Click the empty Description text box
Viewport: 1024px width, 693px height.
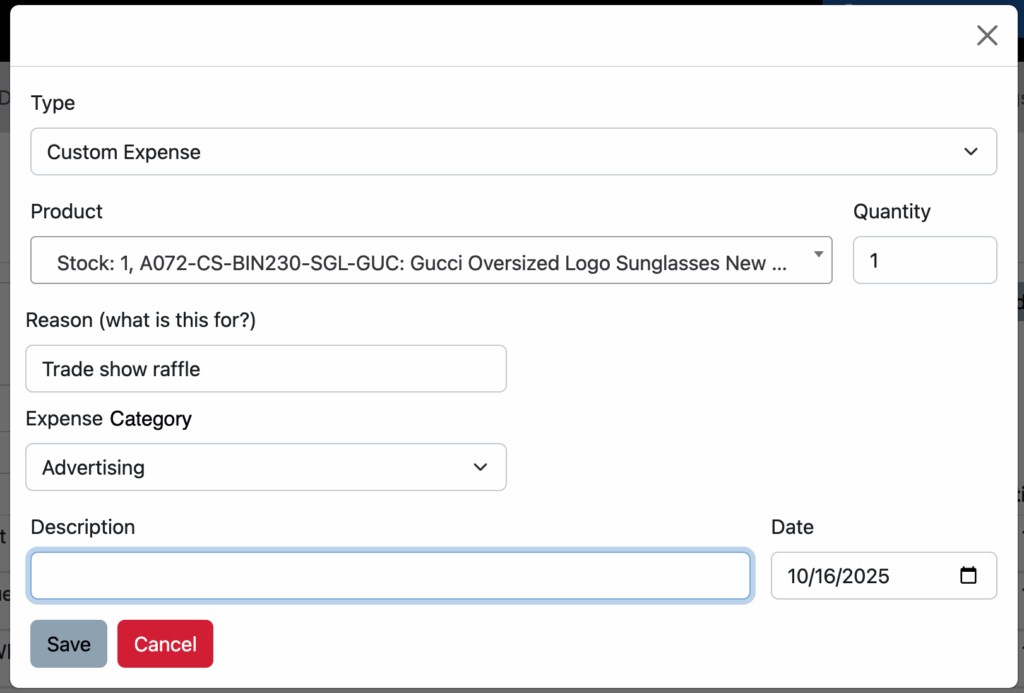(390, 576)
